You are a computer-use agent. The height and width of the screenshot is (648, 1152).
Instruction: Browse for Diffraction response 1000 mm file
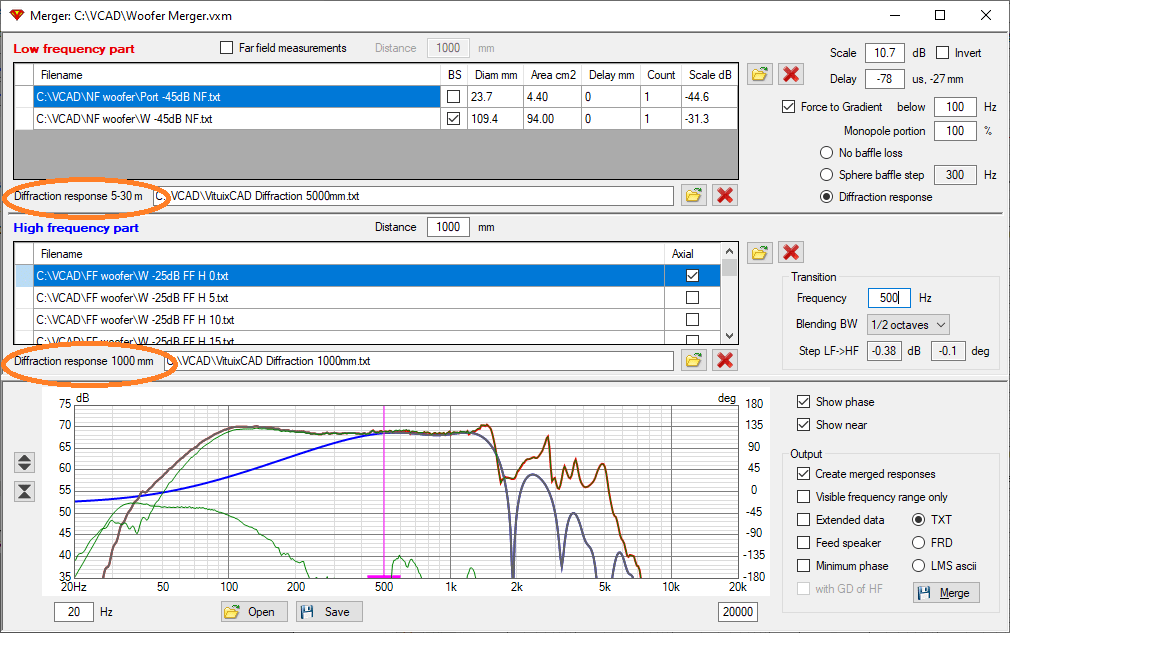[694, 360]
